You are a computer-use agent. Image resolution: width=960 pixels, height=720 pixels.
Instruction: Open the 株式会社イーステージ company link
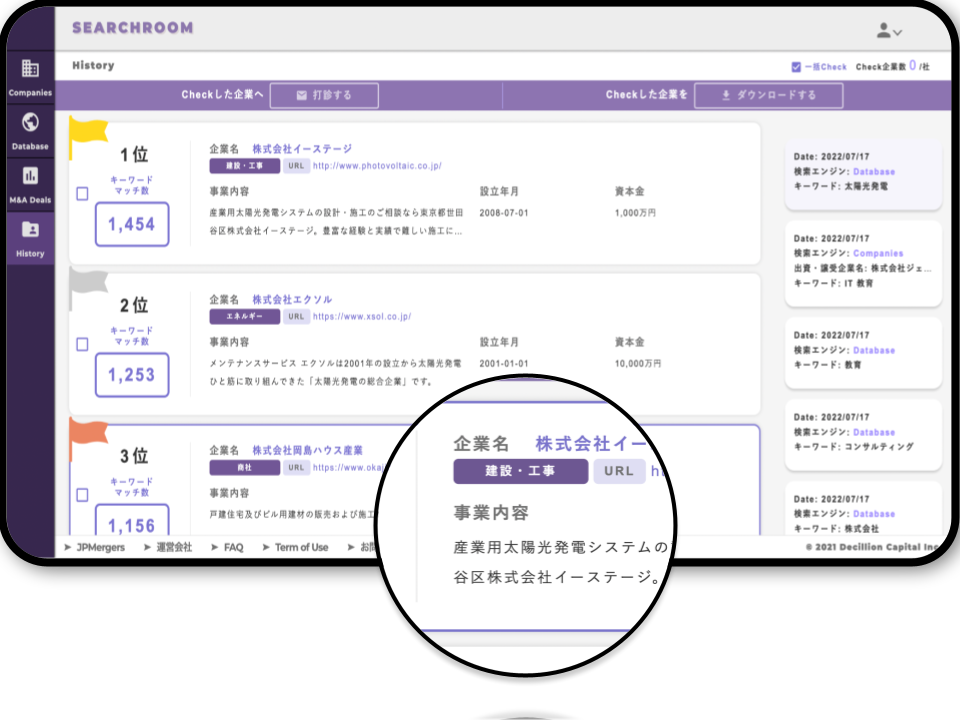tap(303, 147)
